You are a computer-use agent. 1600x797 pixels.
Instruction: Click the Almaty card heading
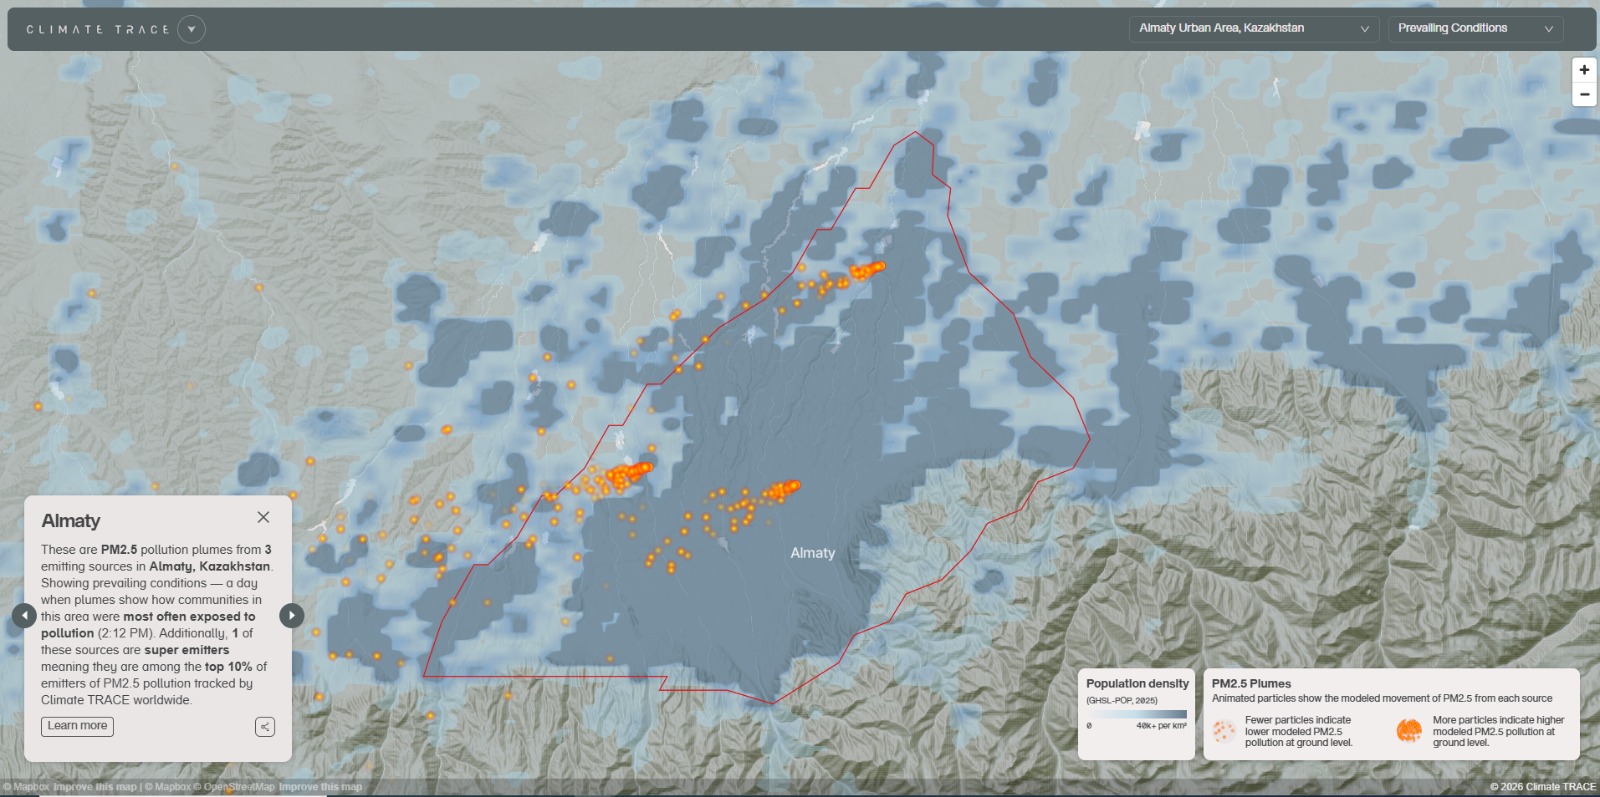click(71, 521)
